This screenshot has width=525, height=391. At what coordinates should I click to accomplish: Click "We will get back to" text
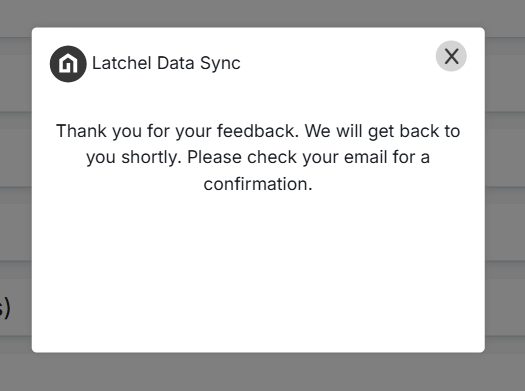[382, 131]
